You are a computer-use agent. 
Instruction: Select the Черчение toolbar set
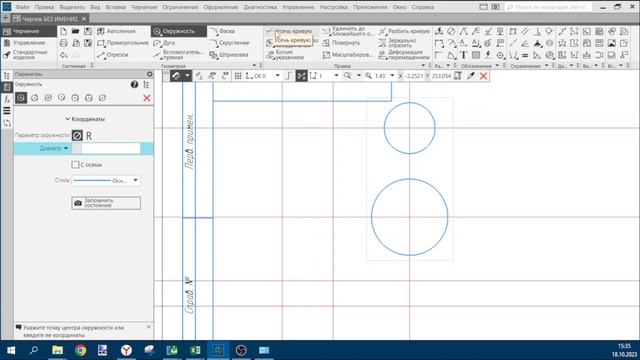[29, 31]
